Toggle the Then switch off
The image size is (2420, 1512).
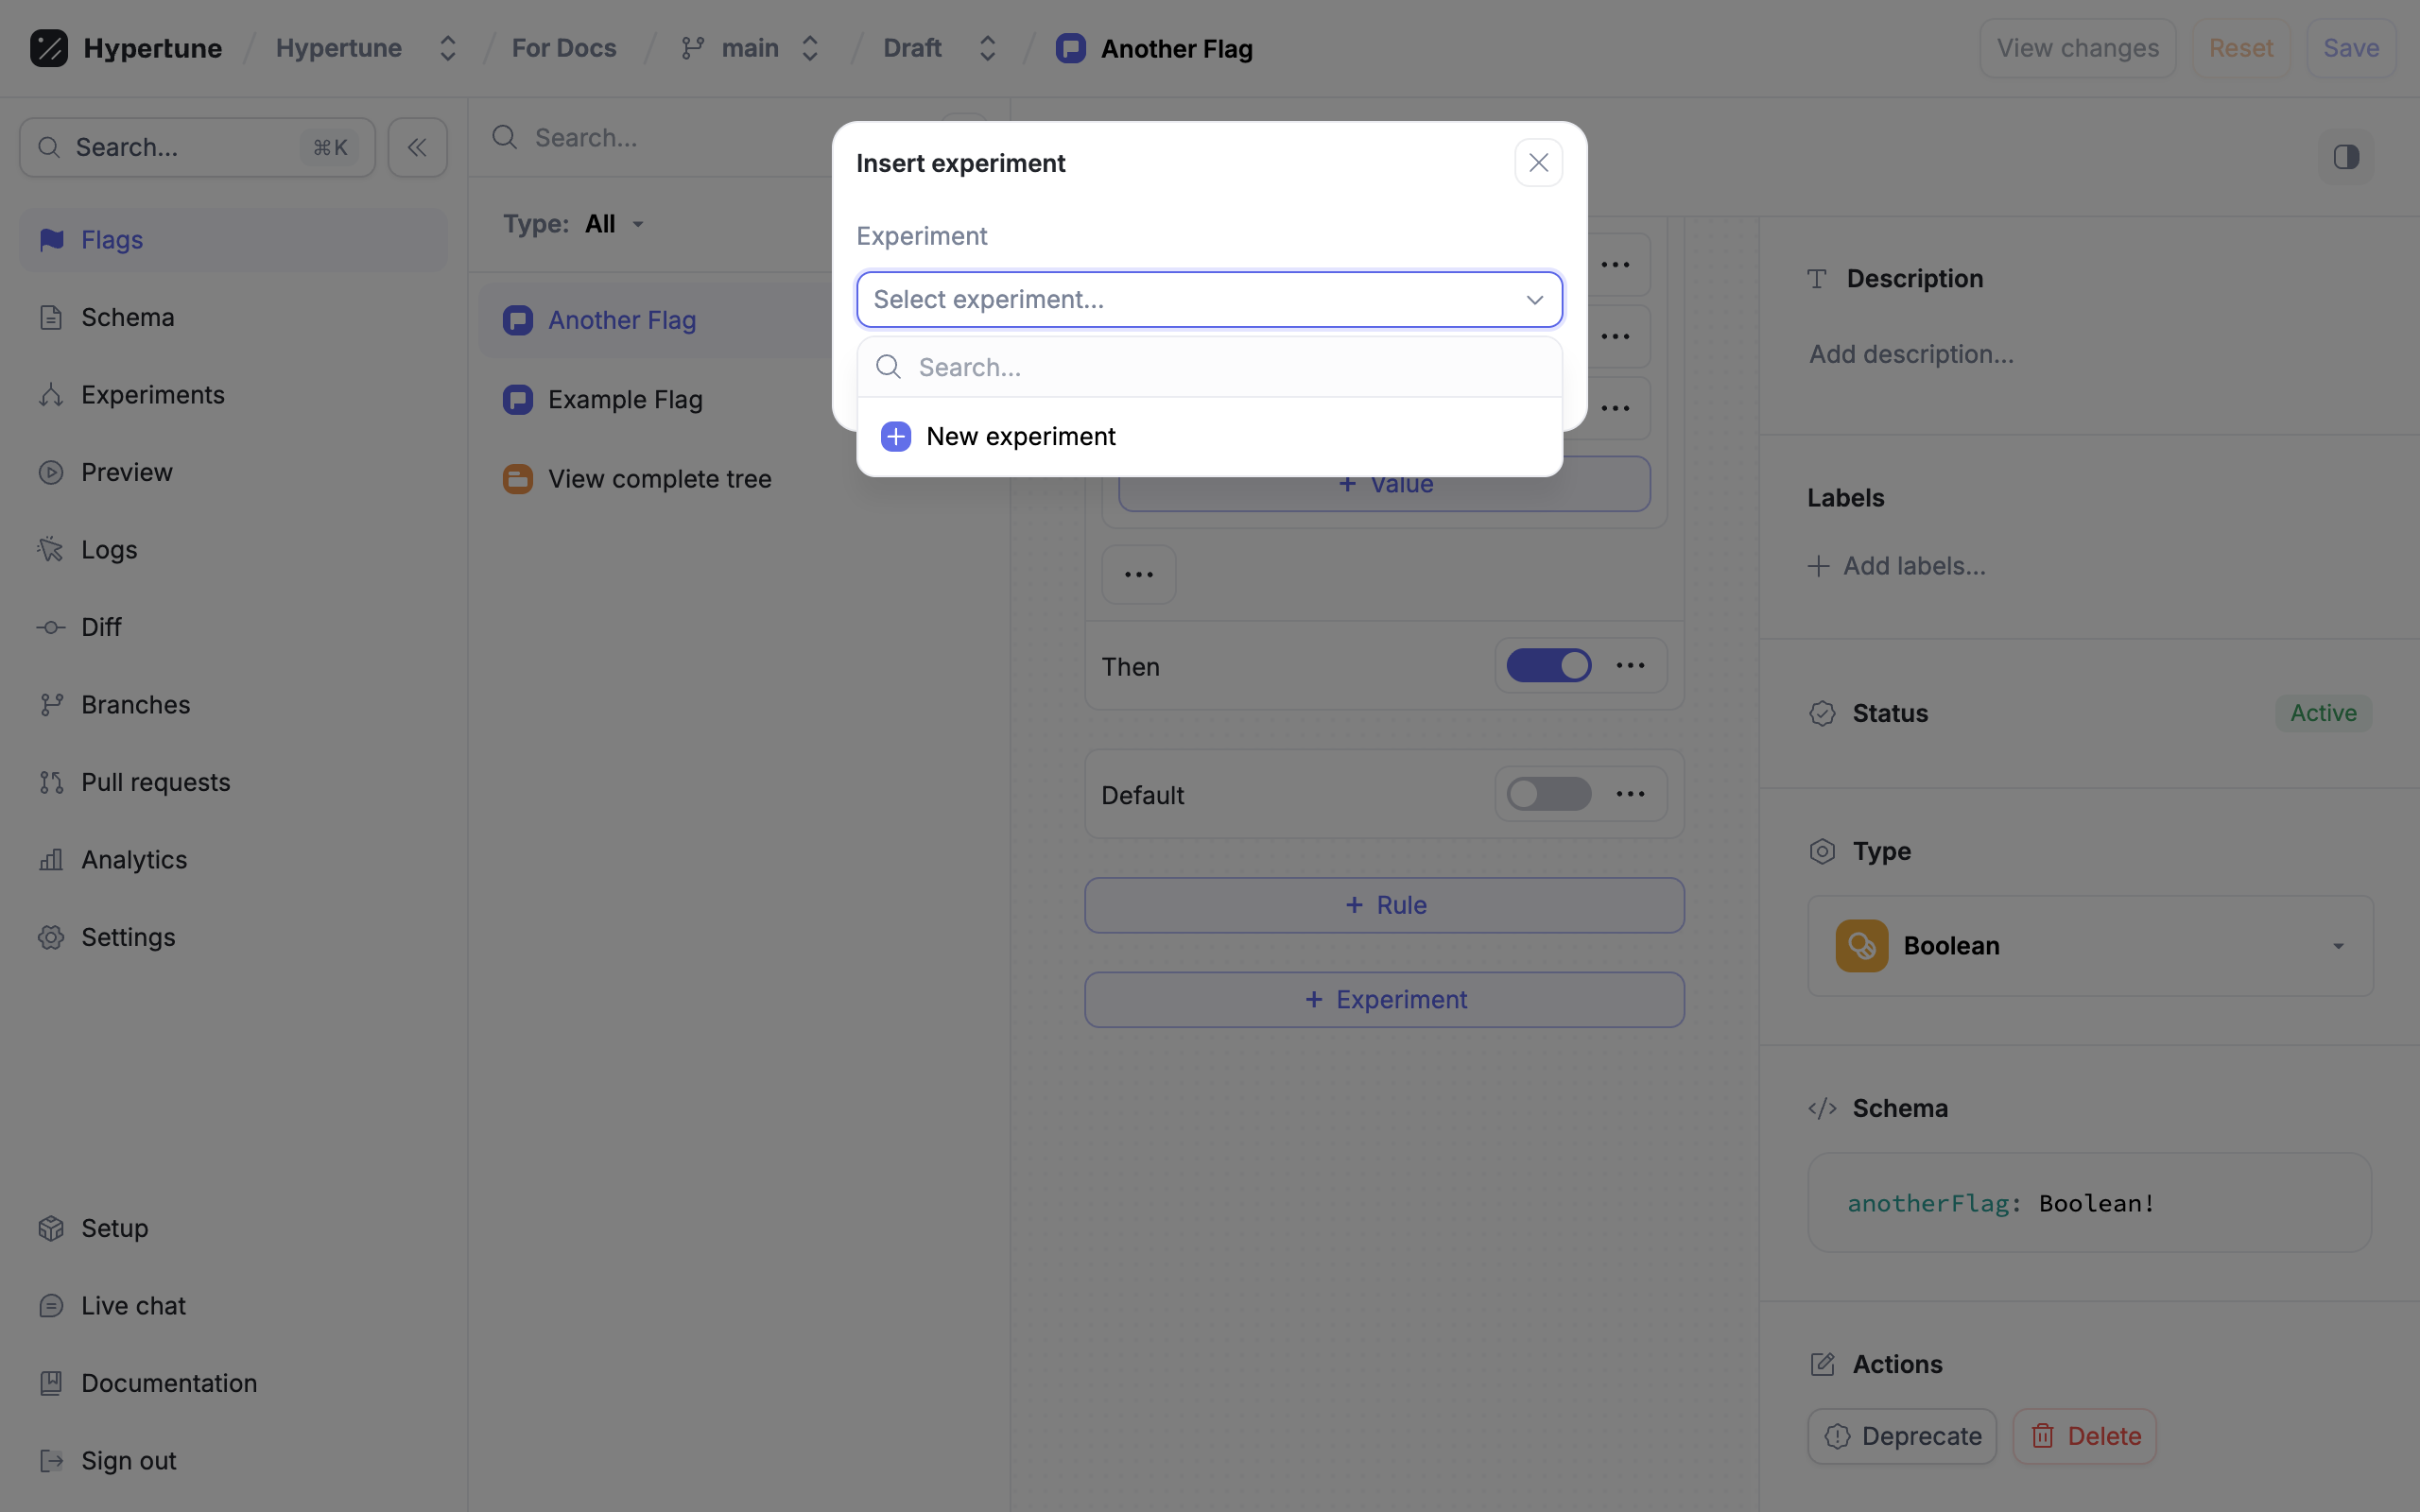[x=1548, y=666]
